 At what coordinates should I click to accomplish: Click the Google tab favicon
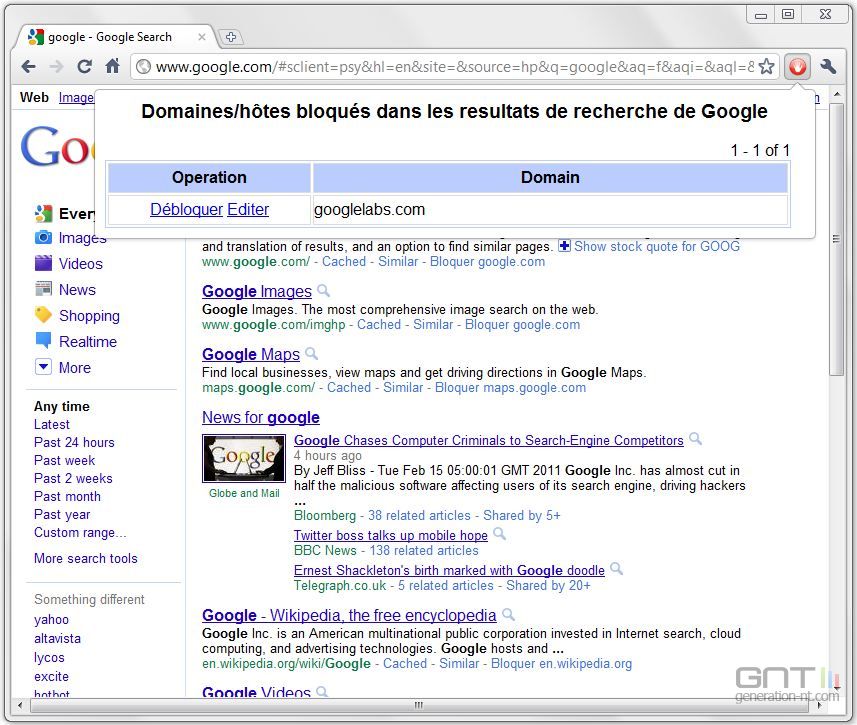coord(36,37)
